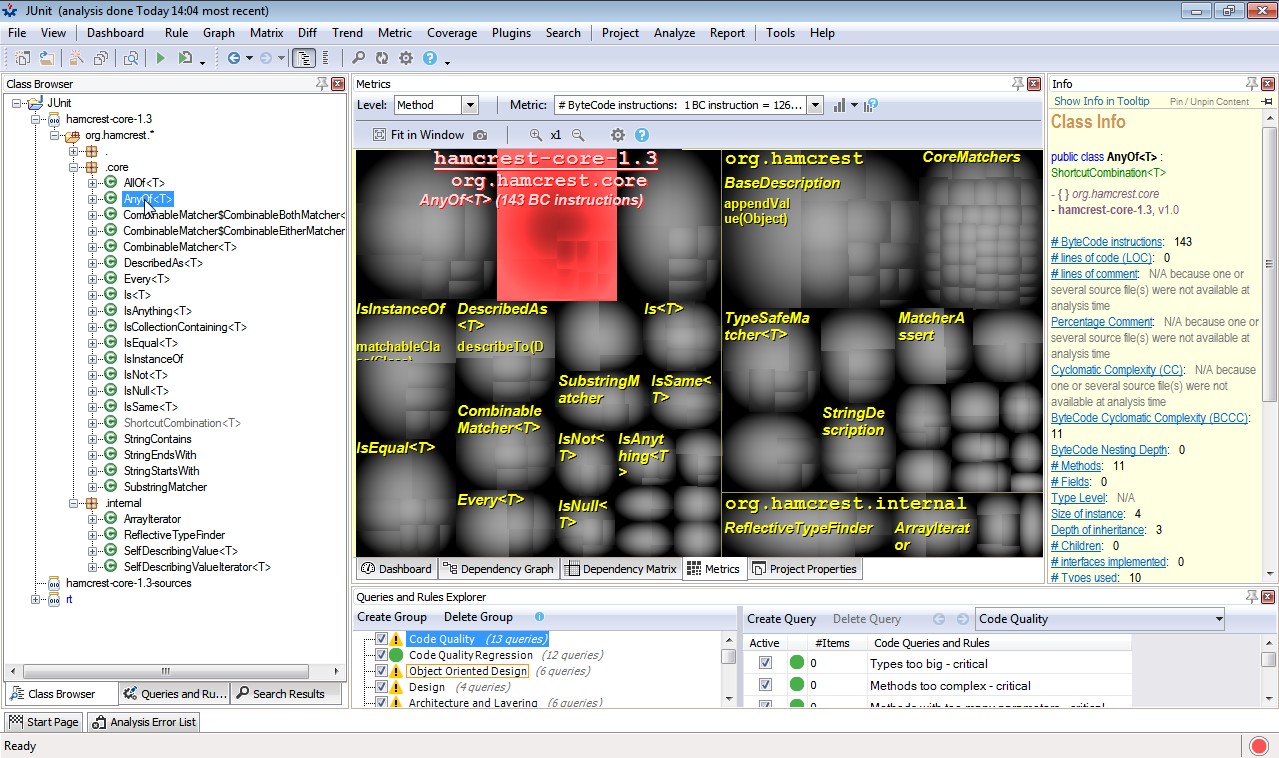Viewport: 1279px width, 758px height.
Task: Open the Analysis Error List tab
Action: [x=143, y=721]
